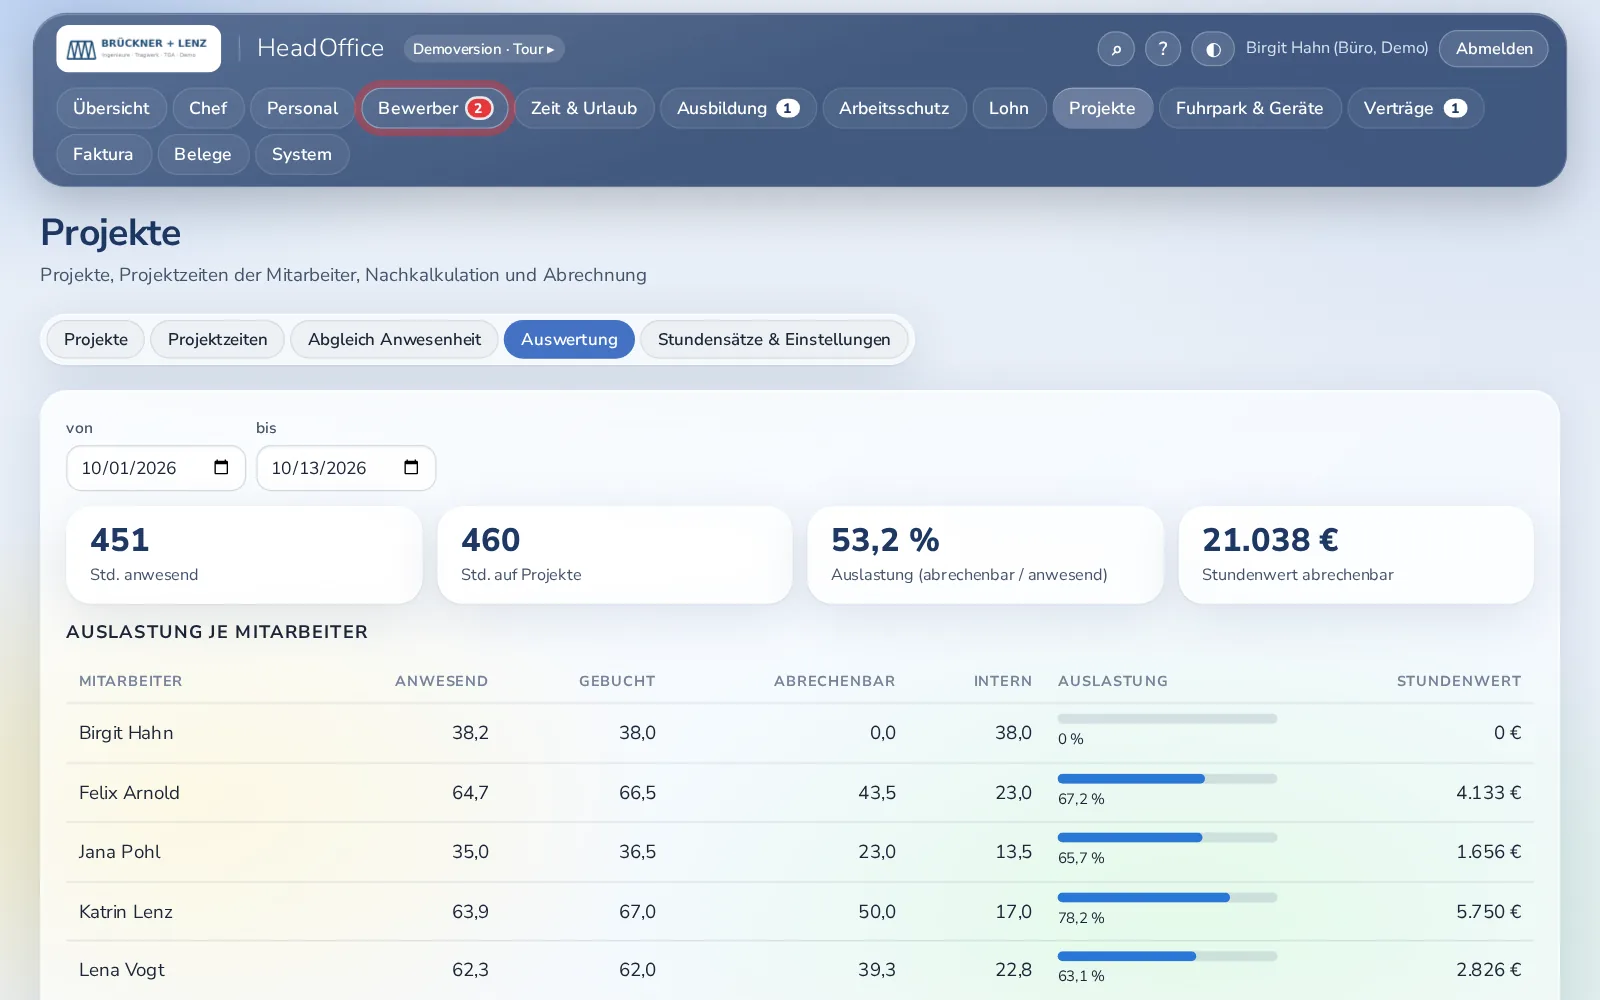This screenshot has height=1000, width=1600.
Task: Open calendar picker for 'bis' date
Action: point(411,467)
